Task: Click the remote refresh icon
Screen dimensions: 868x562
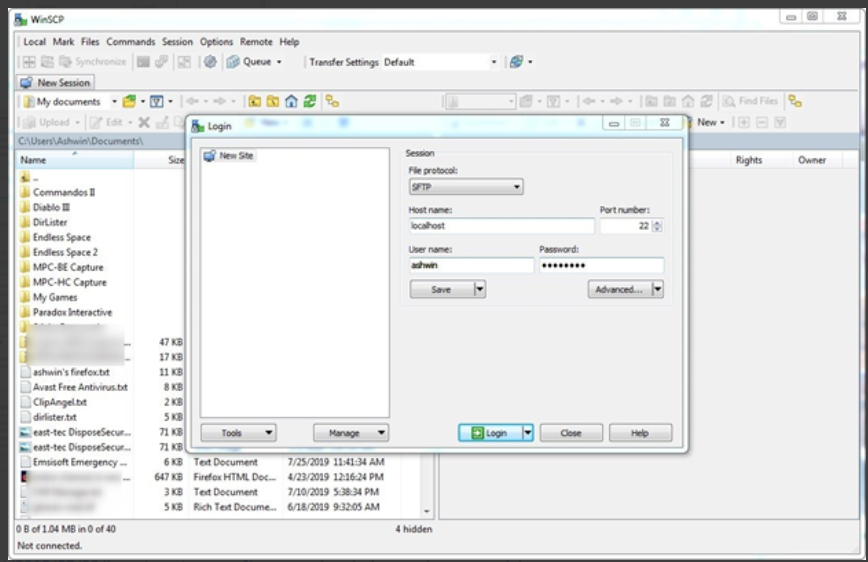Action: click(706, 101)
